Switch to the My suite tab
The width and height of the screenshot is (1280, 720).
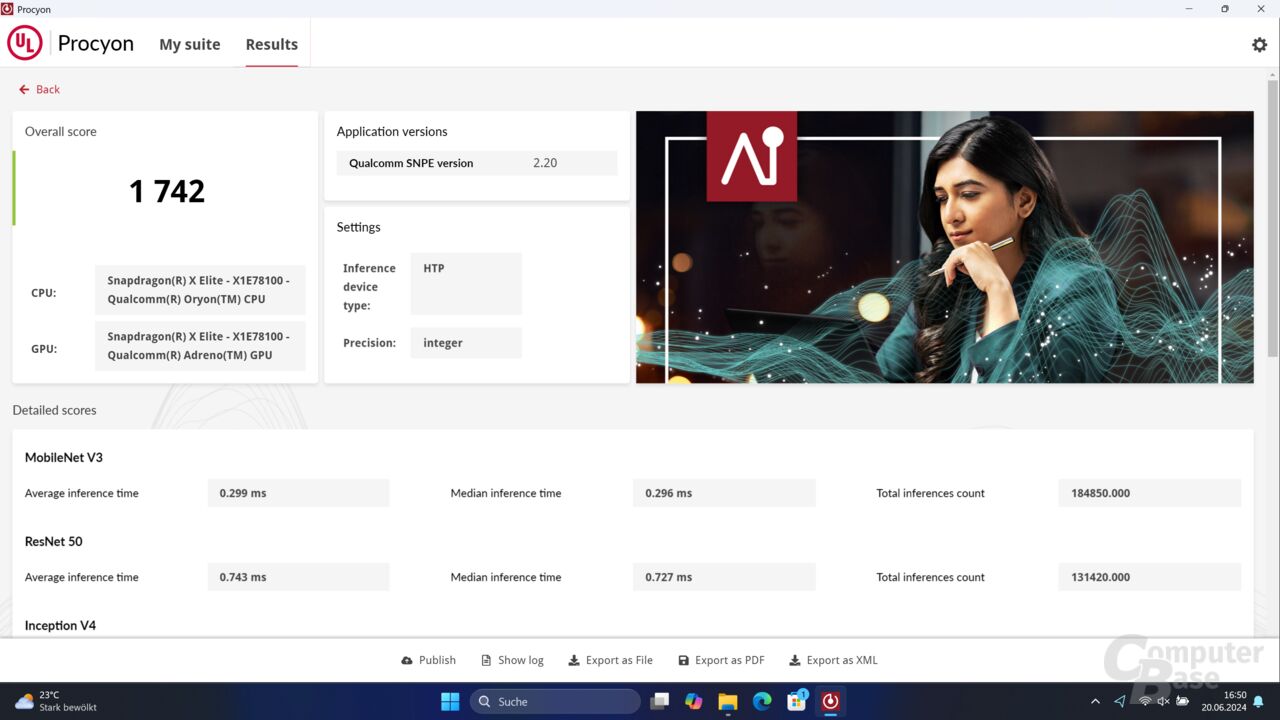(189, 44)
